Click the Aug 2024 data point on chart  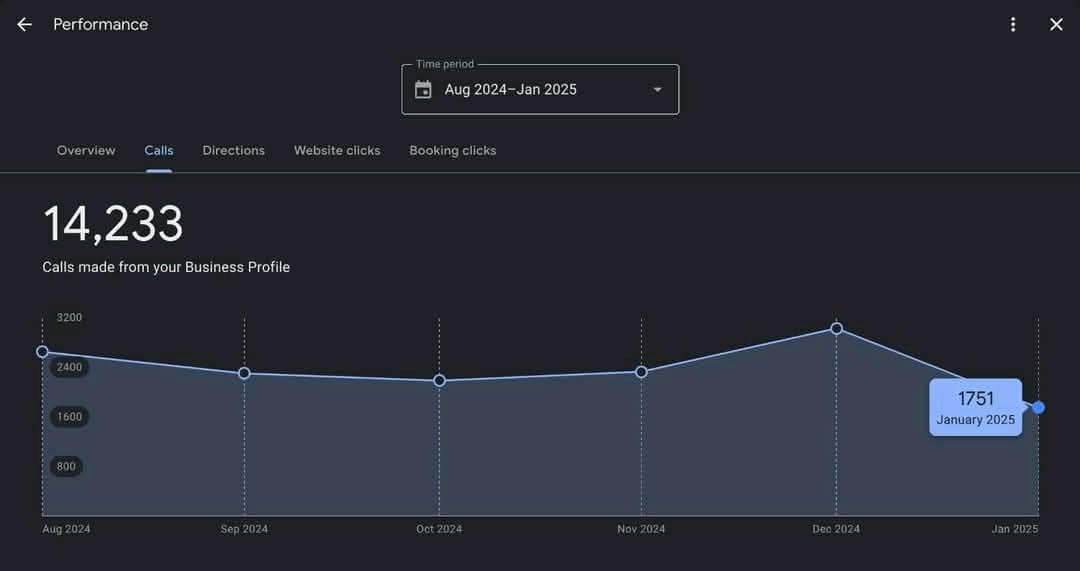click(42, 352)
